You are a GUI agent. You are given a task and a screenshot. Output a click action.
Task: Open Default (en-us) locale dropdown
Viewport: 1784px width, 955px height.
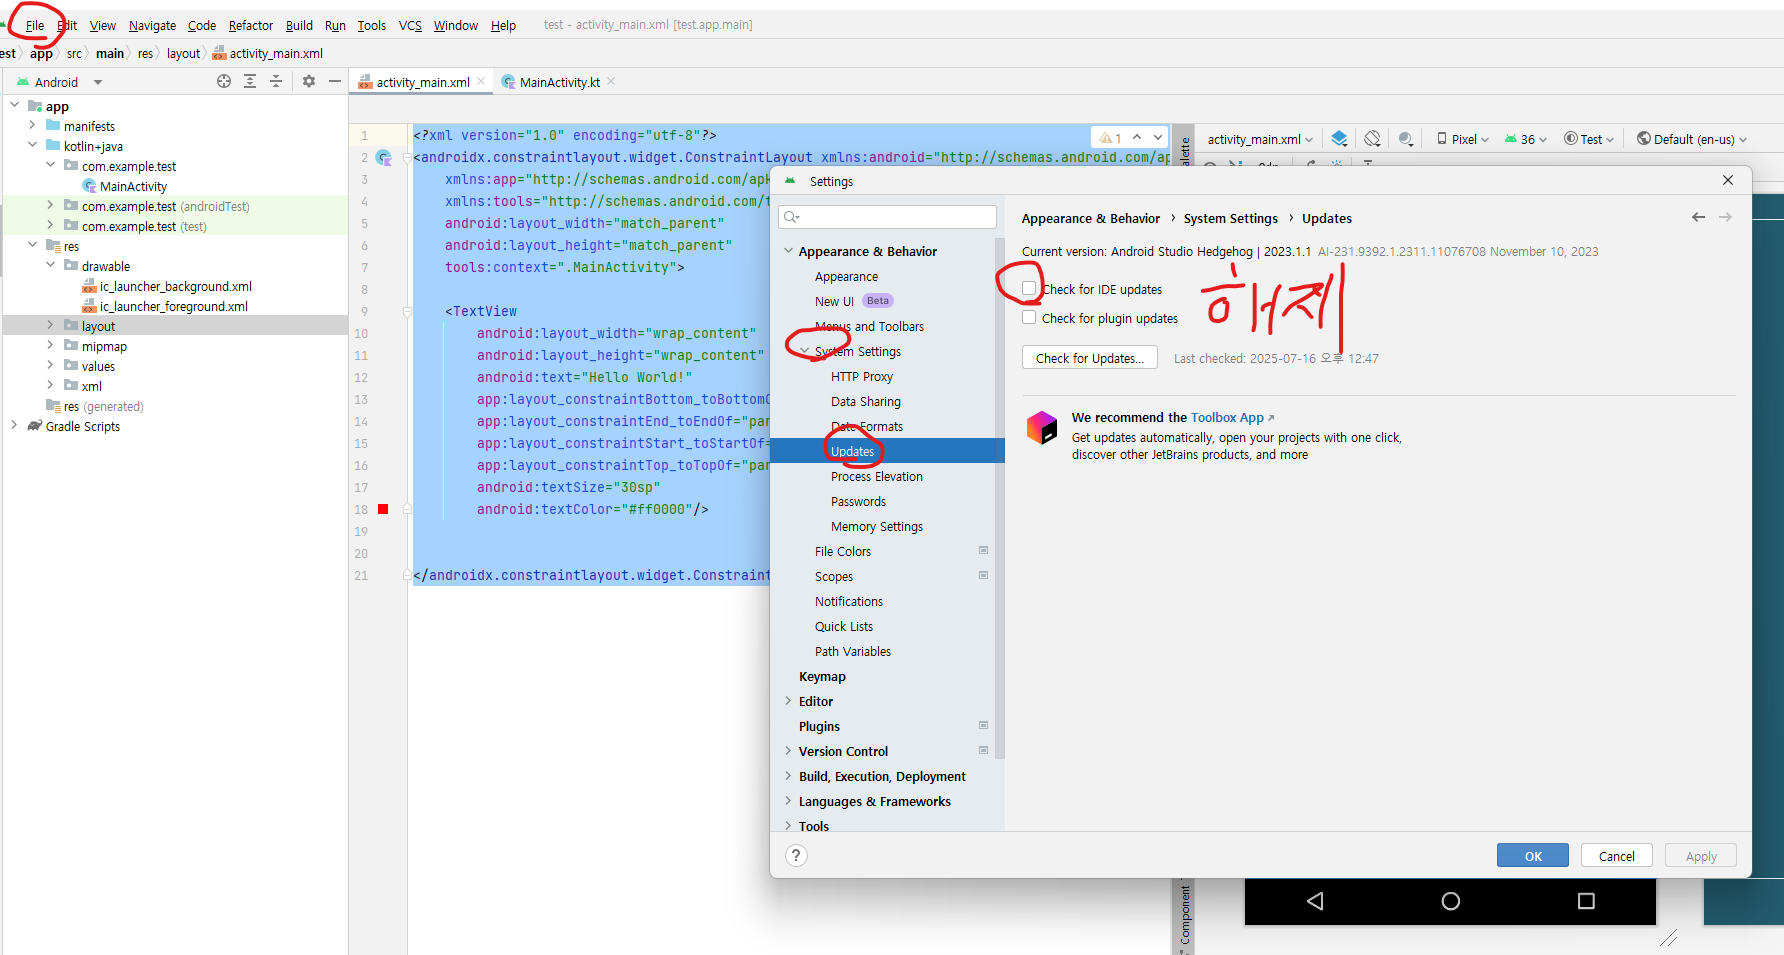coord(1692,139)
